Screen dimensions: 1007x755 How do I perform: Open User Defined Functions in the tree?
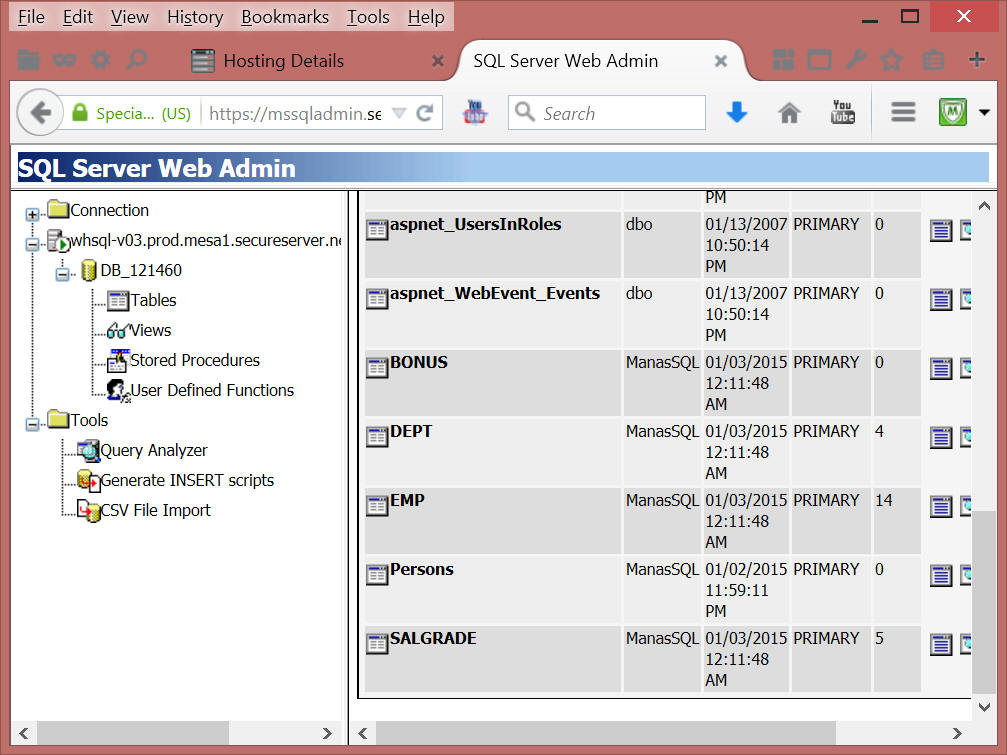212,391
